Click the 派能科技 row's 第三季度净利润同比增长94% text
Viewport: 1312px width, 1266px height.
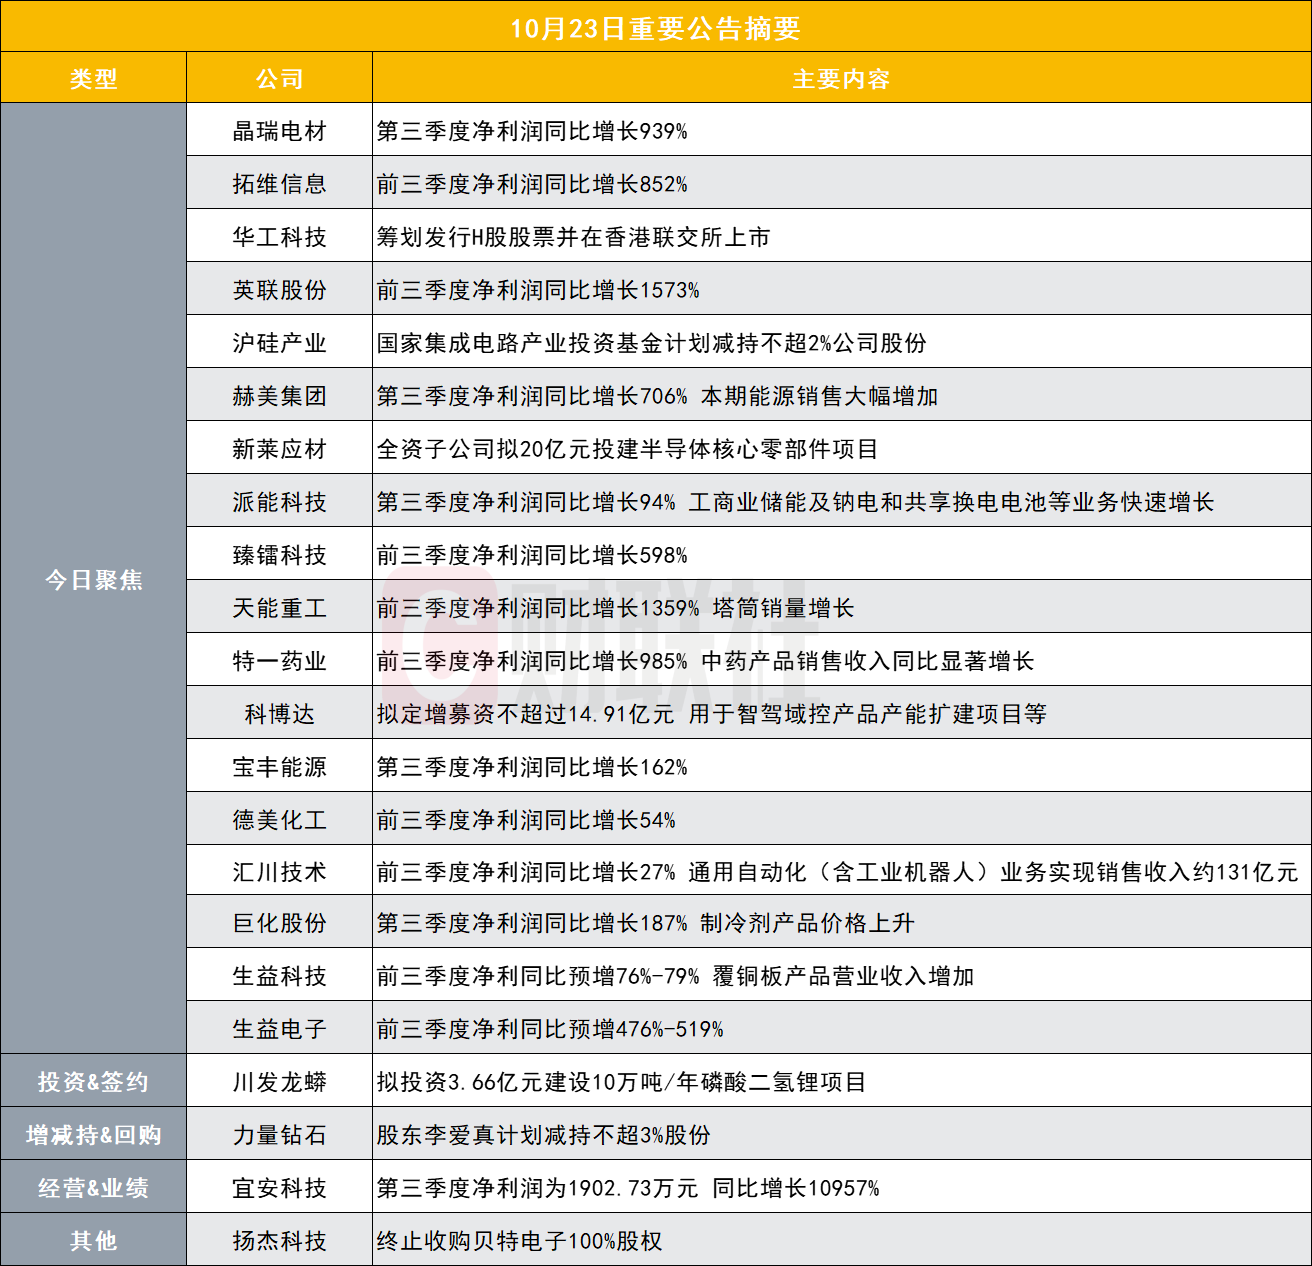(526, 502)
